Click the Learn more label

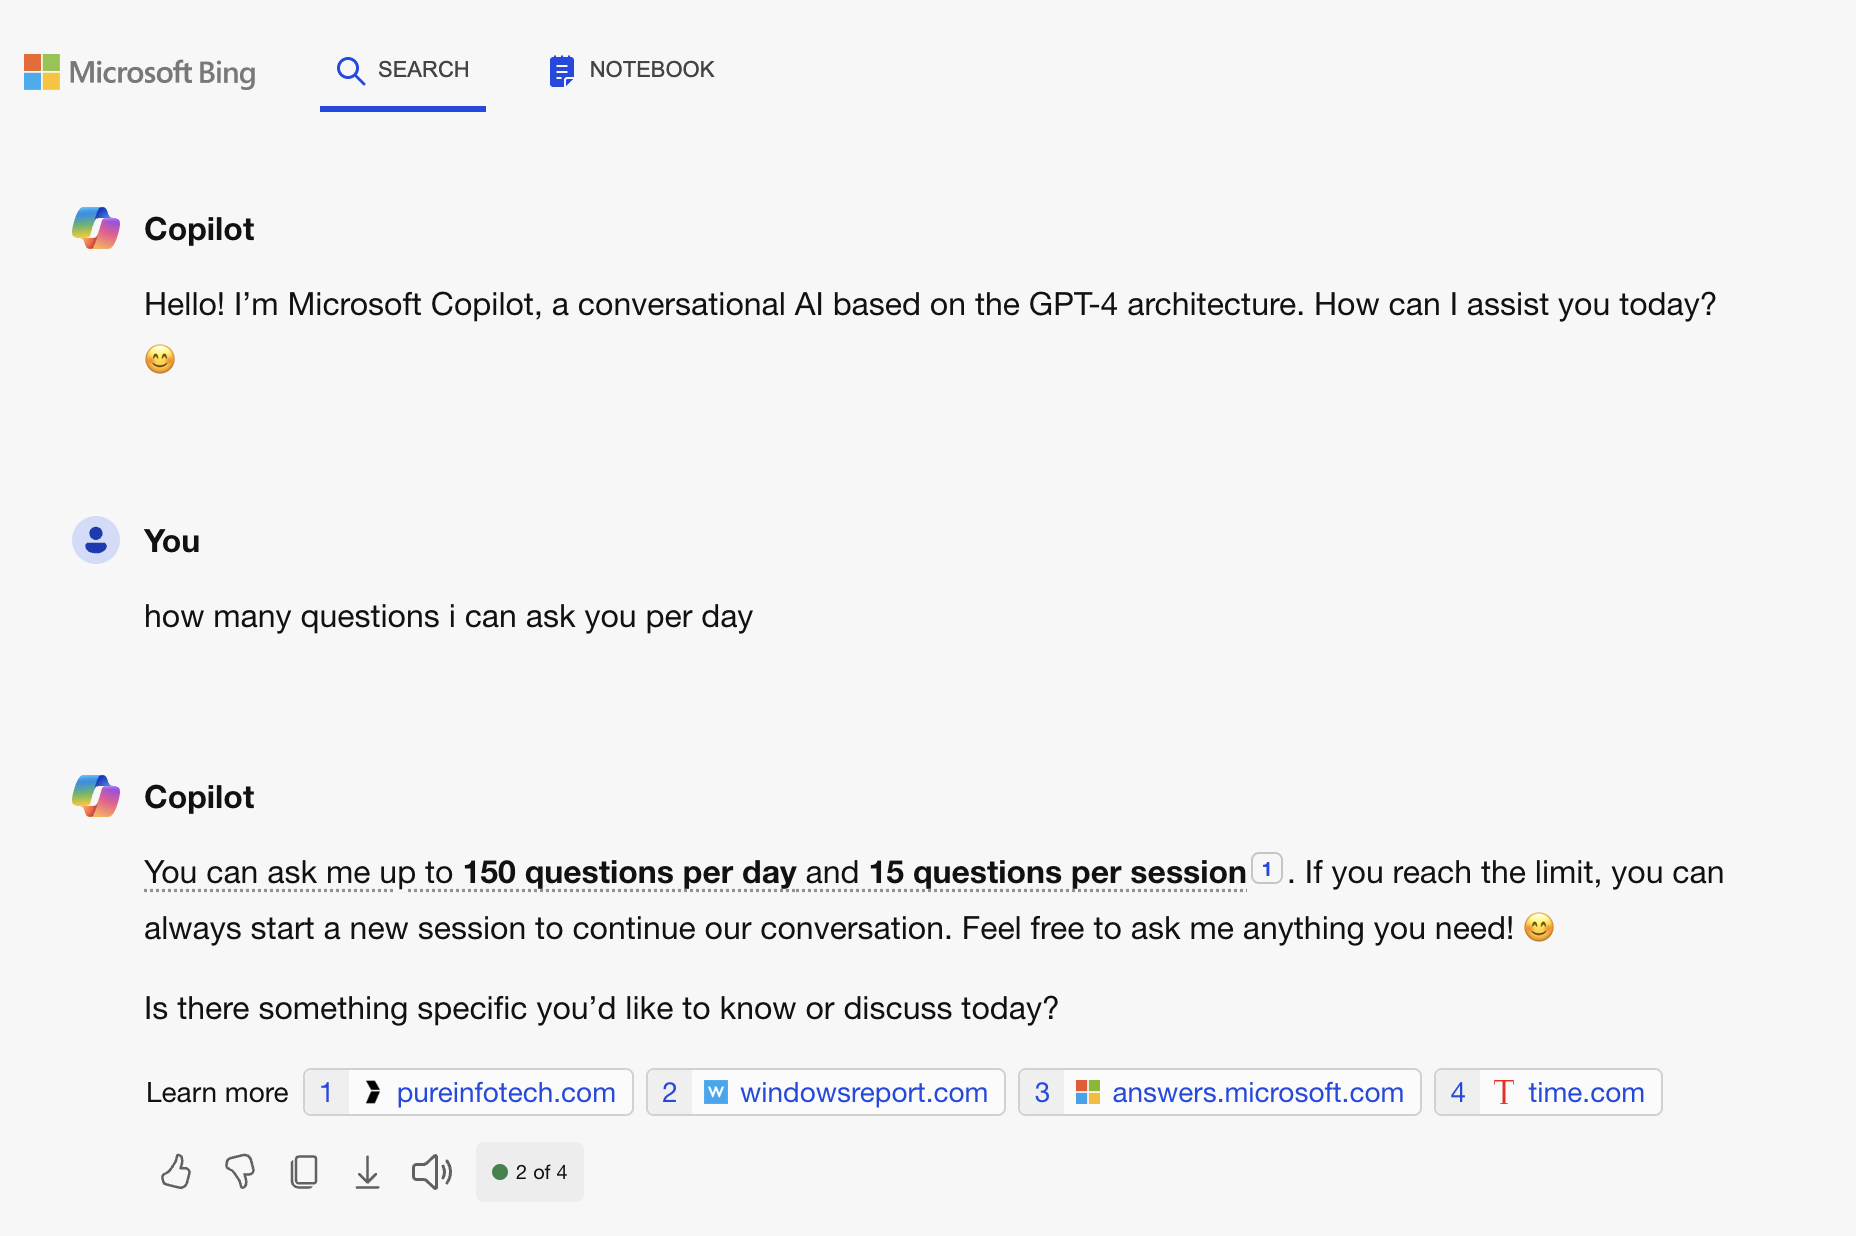(x=216, y=1092)
